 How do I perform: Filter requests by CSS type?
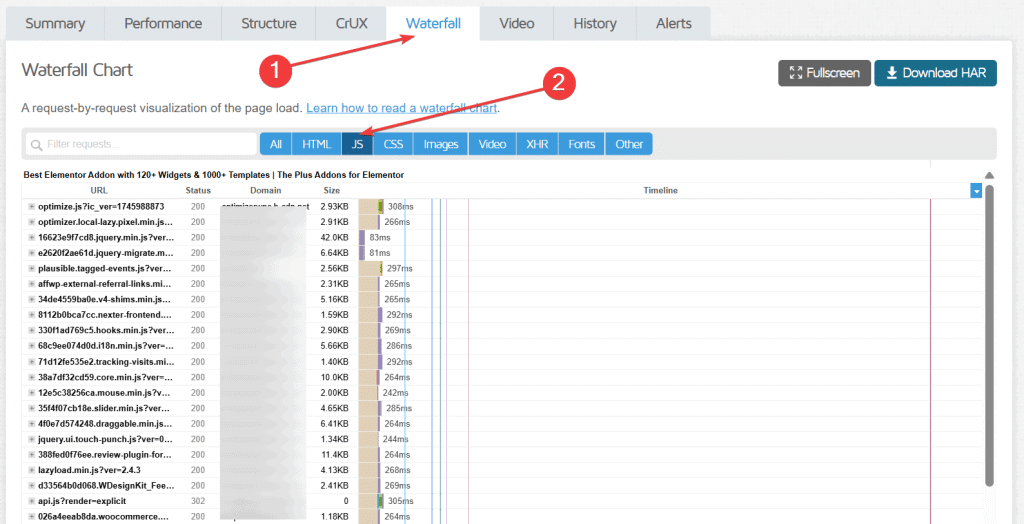(393, 144)
